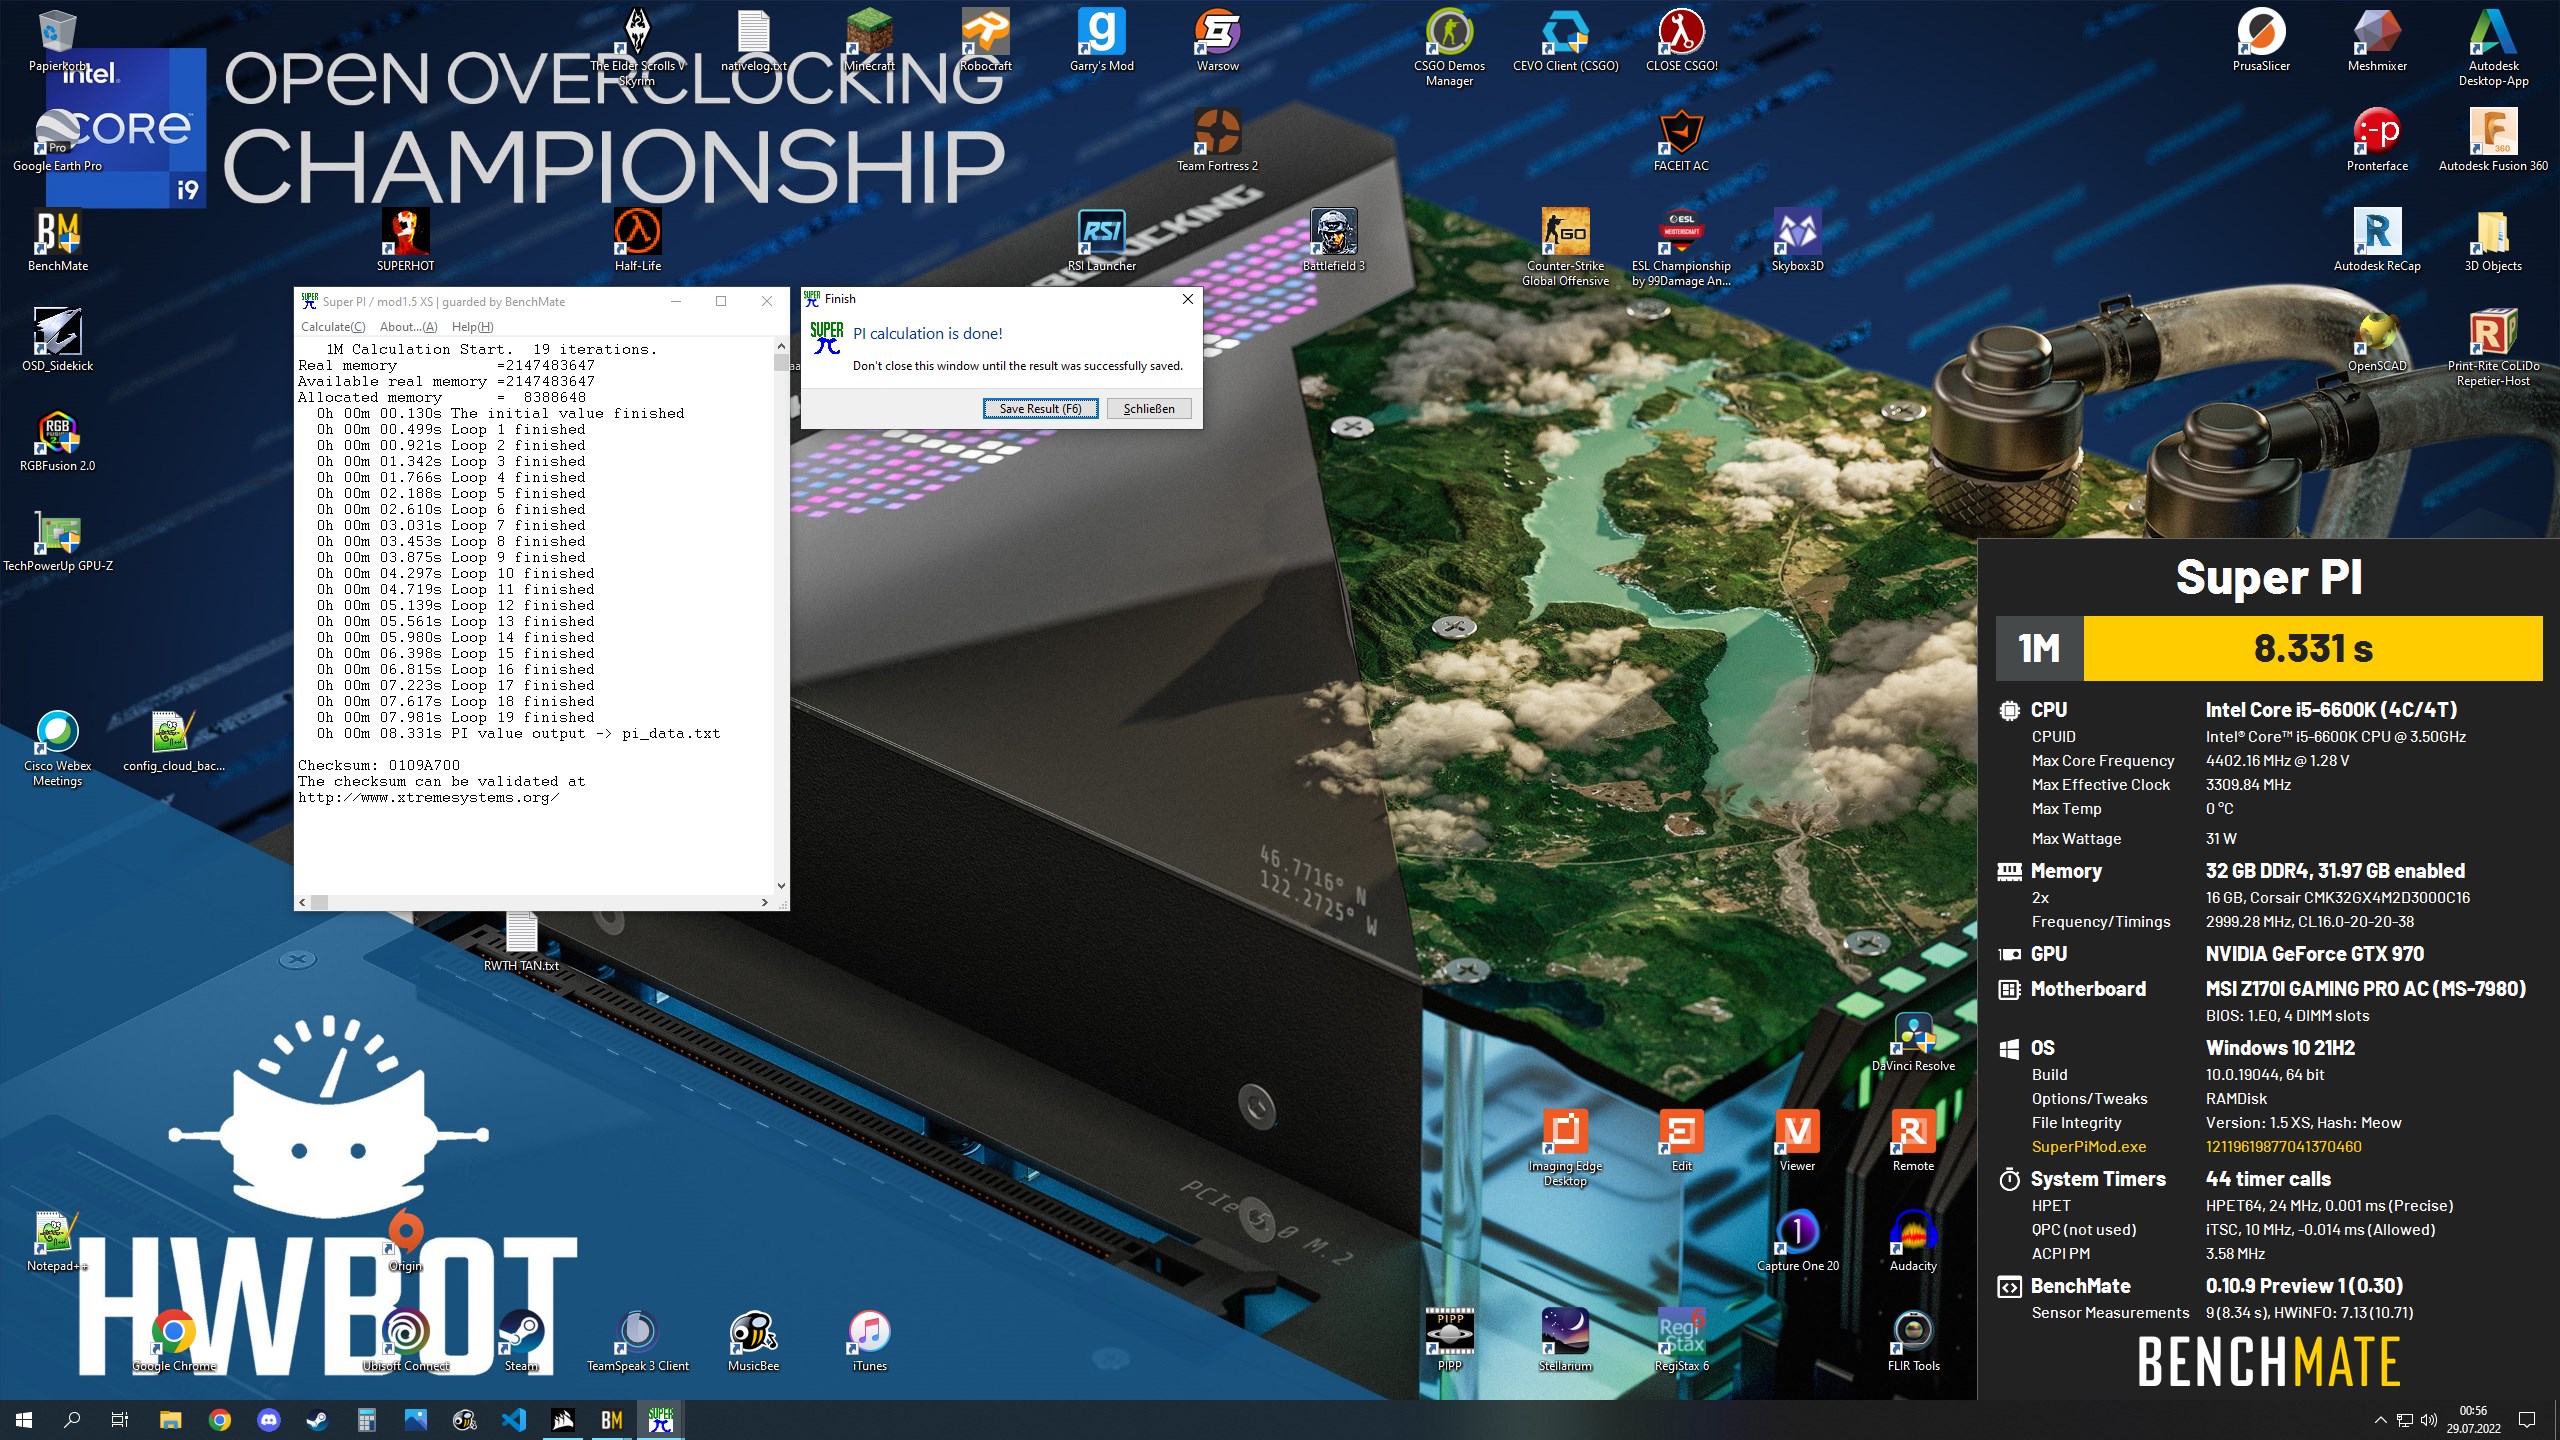The width and height of the screenshot is (2560, 1440).
Task: Launch the iTunes desktop icon
Action: pos(869,1341)
